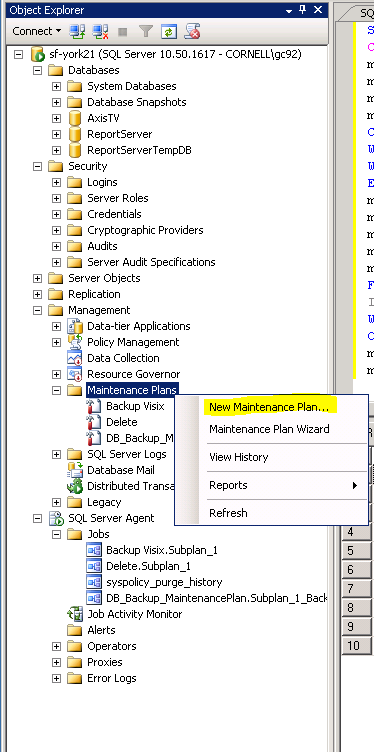
Task: Select the DB_Backup_M maintenance plan icon
Action: (94, 438)
